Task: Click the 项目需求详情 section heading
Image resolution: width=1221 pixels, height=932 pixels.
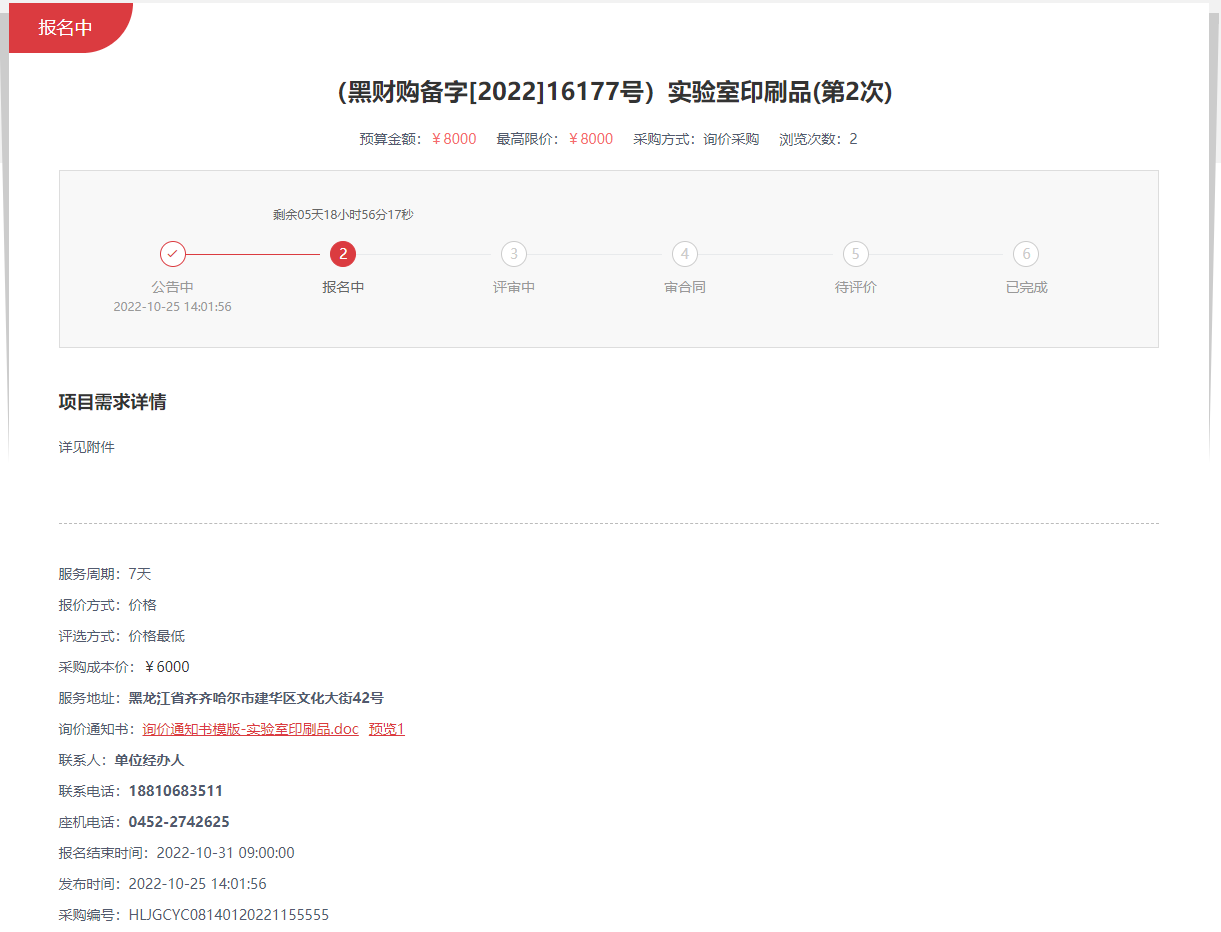Action: (x=113, y=403)
